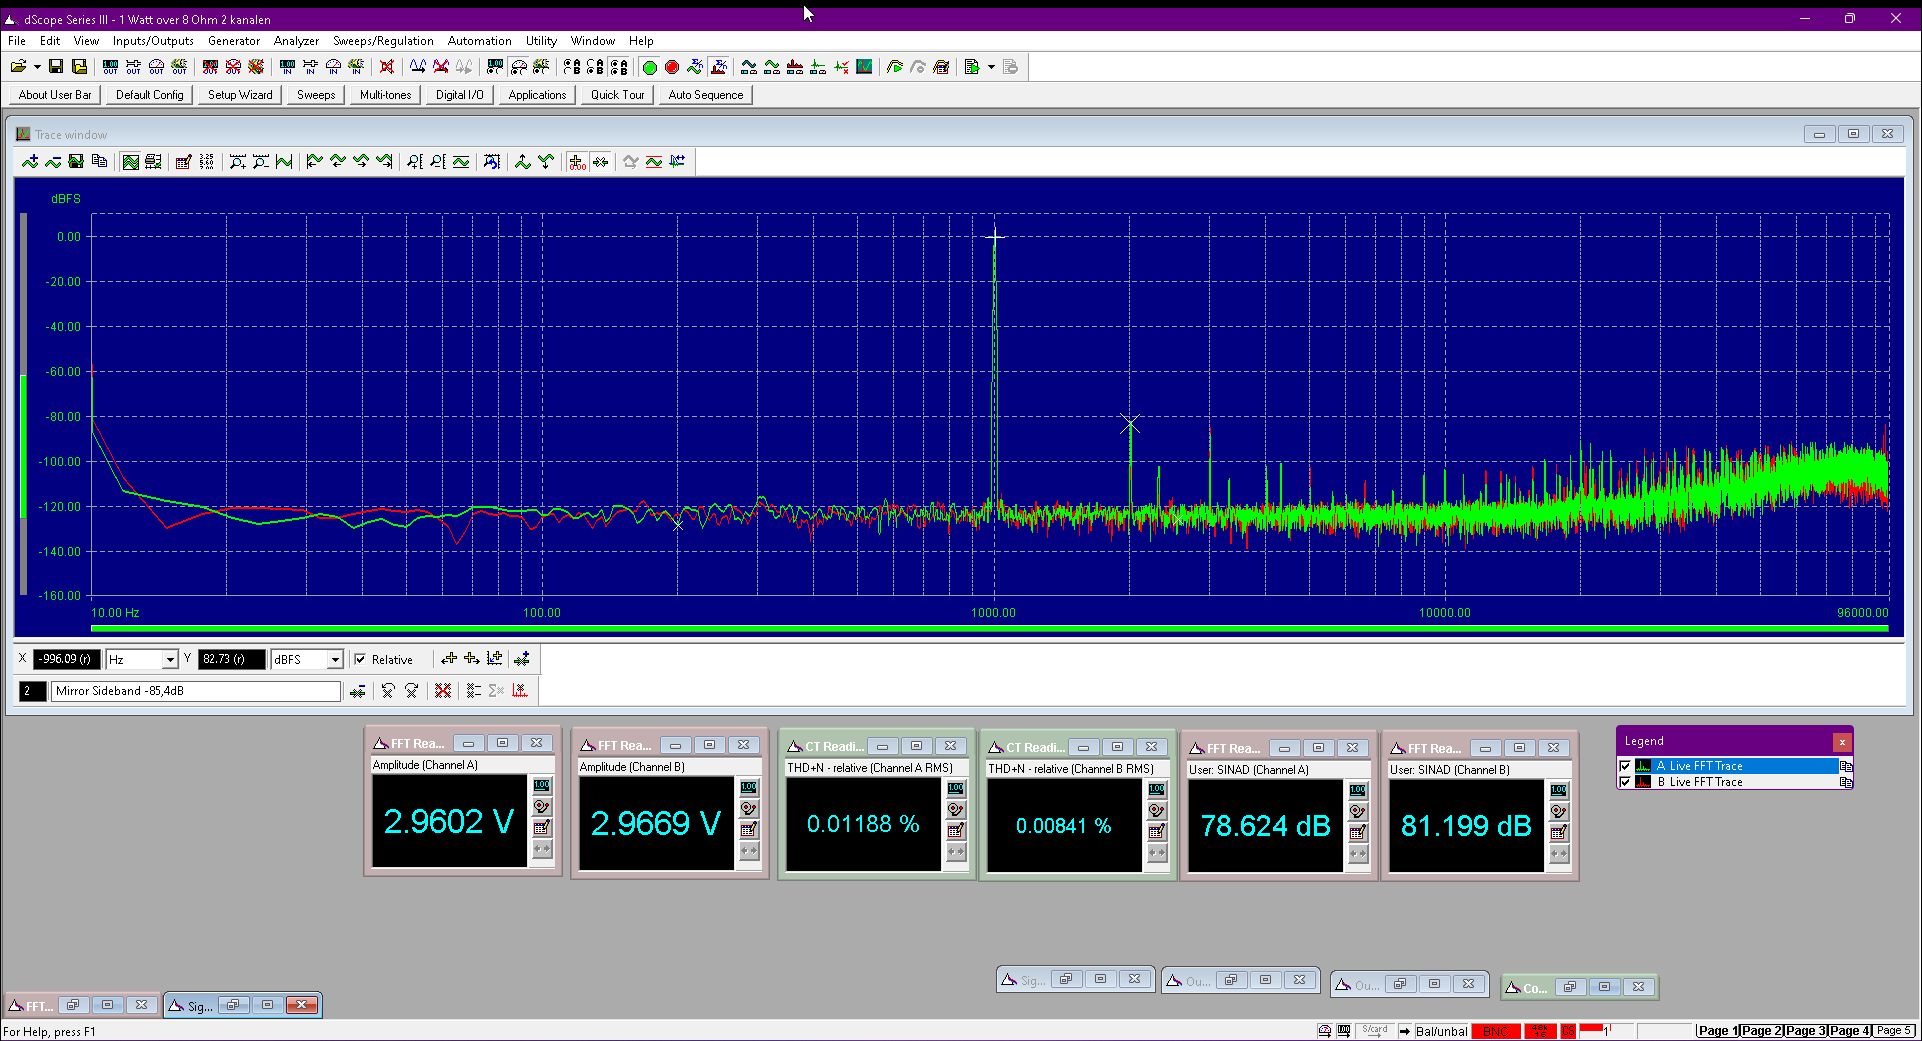This screenshot has width=1922, height=1041.
Task: Open the Automation menu
Action: [x=480, y=41]
